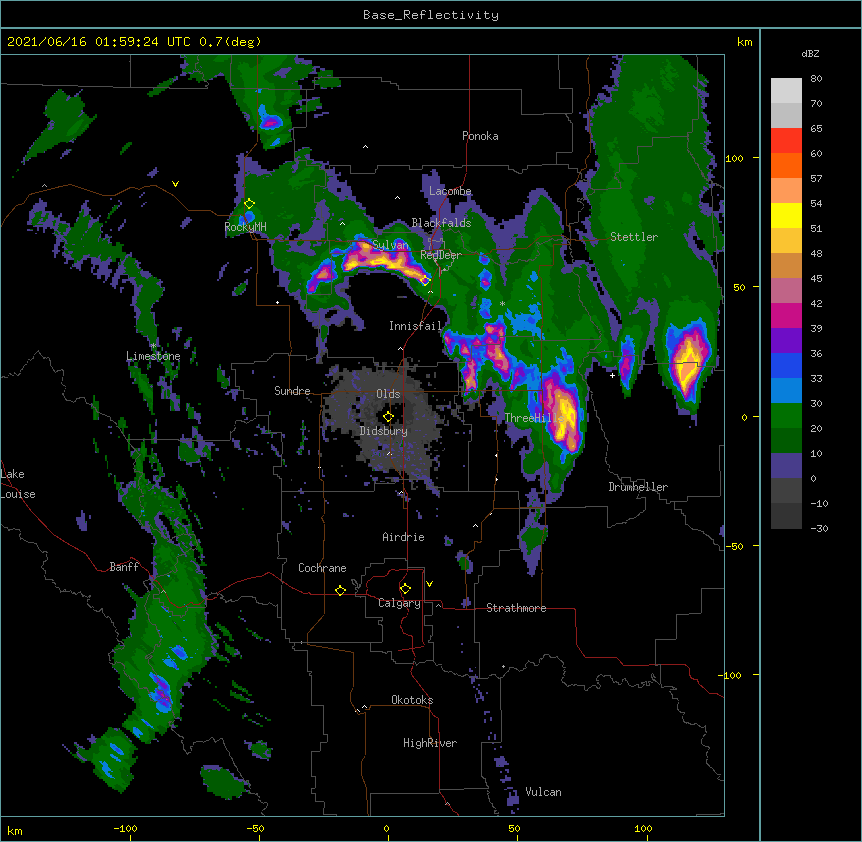
Task: Pick the red 60–65 dBZ legend swatch
Action: (x=786, y=141)
